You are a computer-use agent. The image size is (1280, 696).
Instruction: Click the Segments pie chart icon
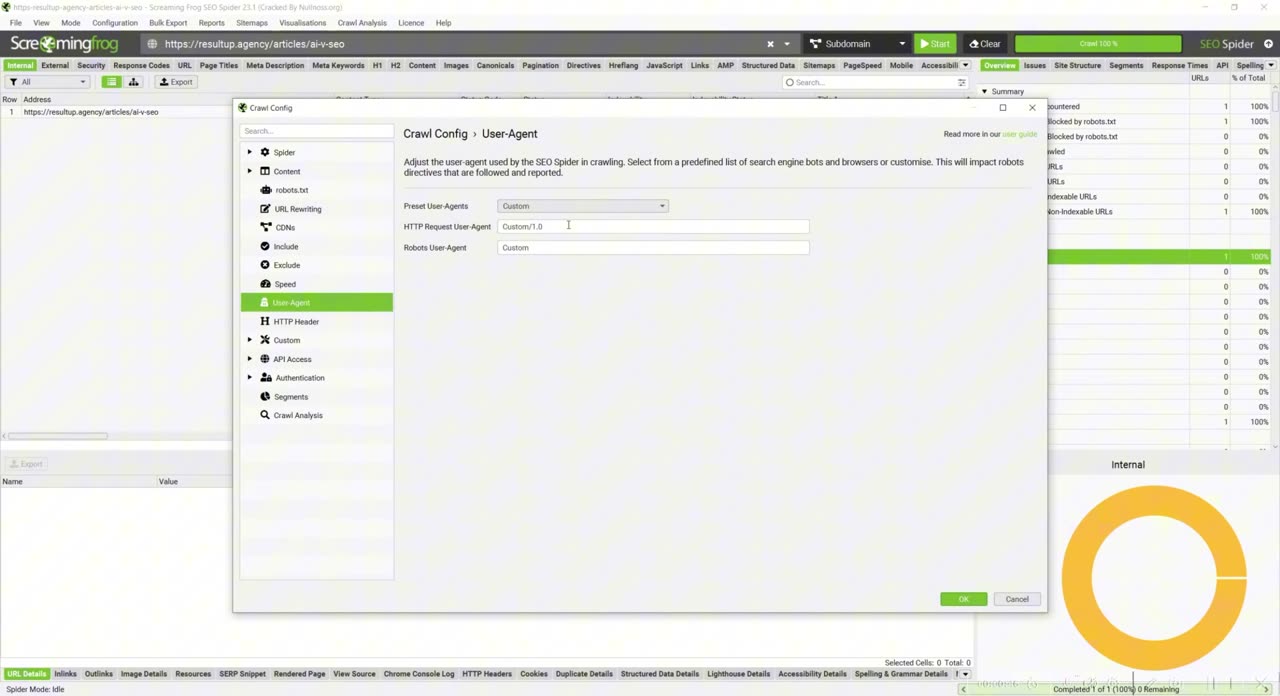265,397
